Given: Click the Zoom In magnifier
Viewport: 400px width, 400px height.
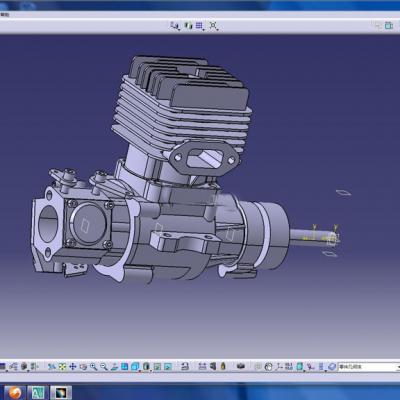Looking at the screenshot, I should point(93,367).
